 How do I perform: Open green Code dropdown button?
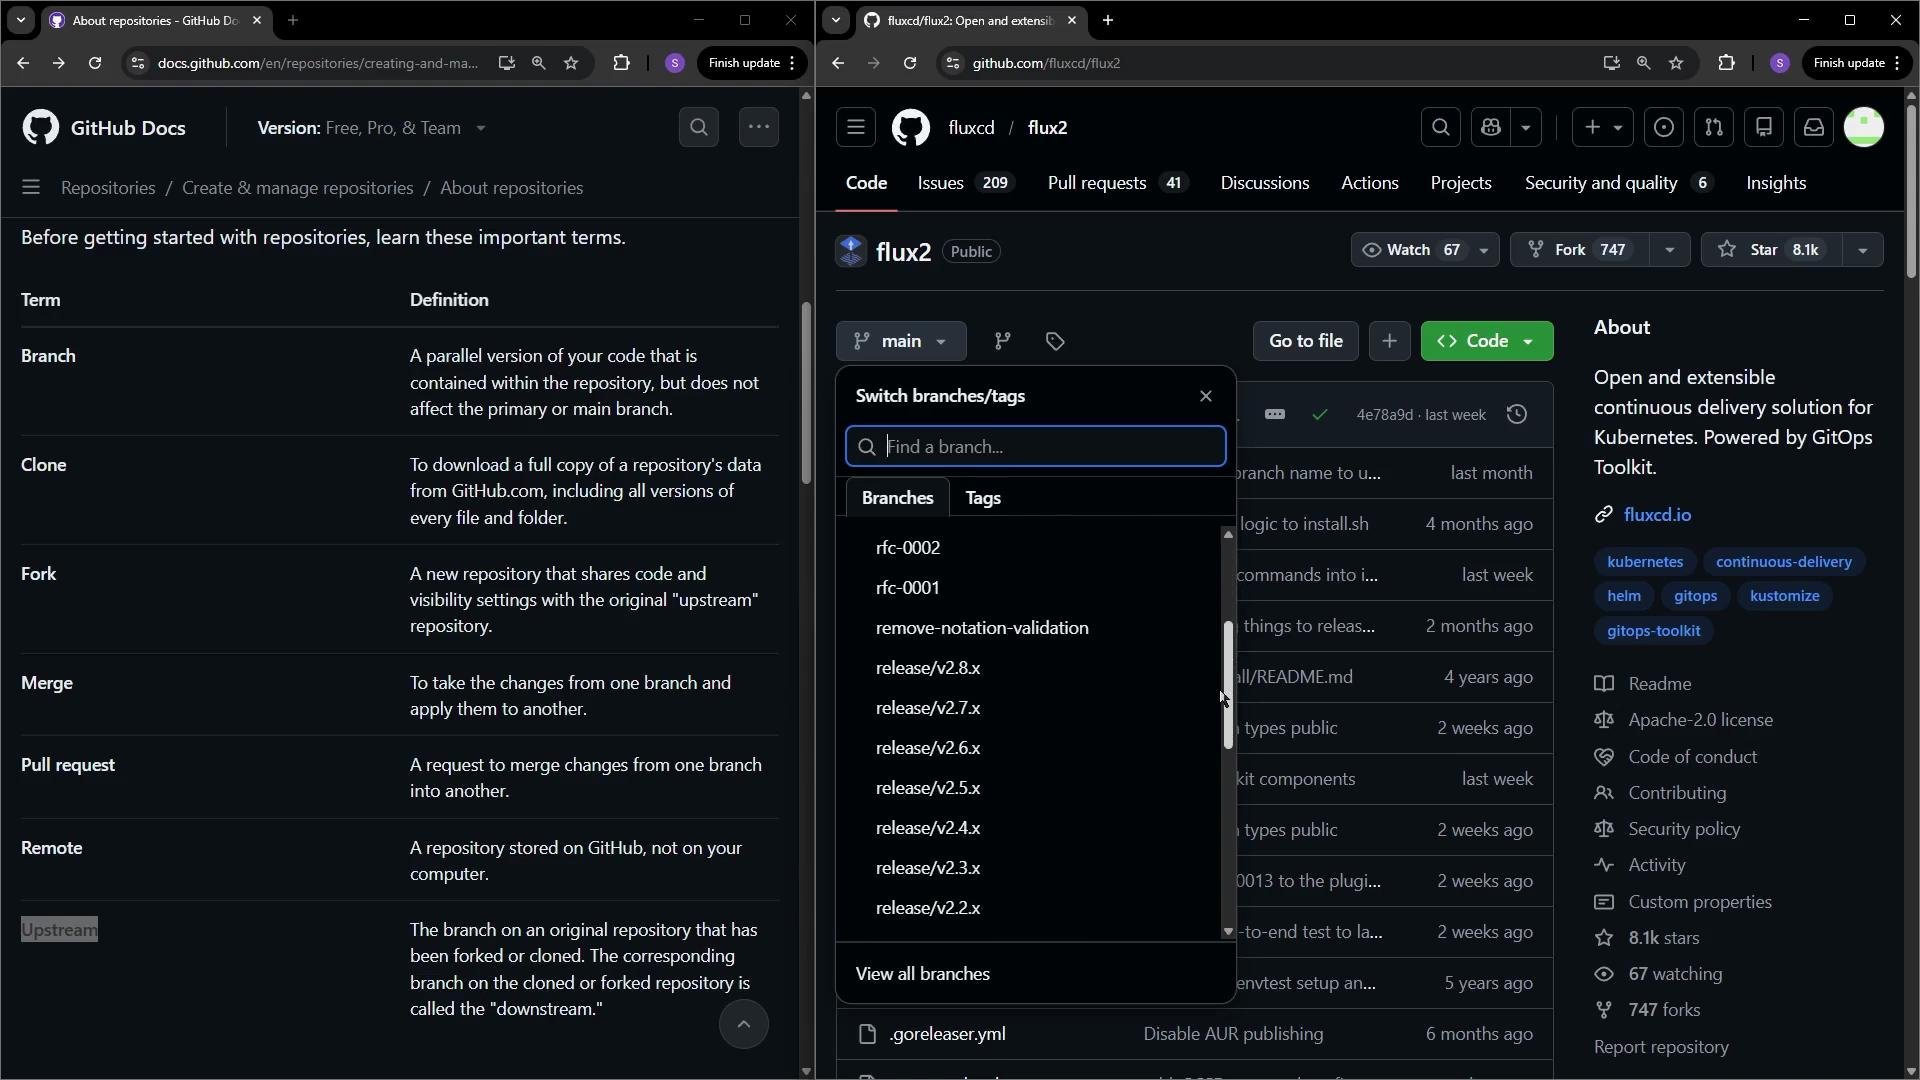[1486, 341]
